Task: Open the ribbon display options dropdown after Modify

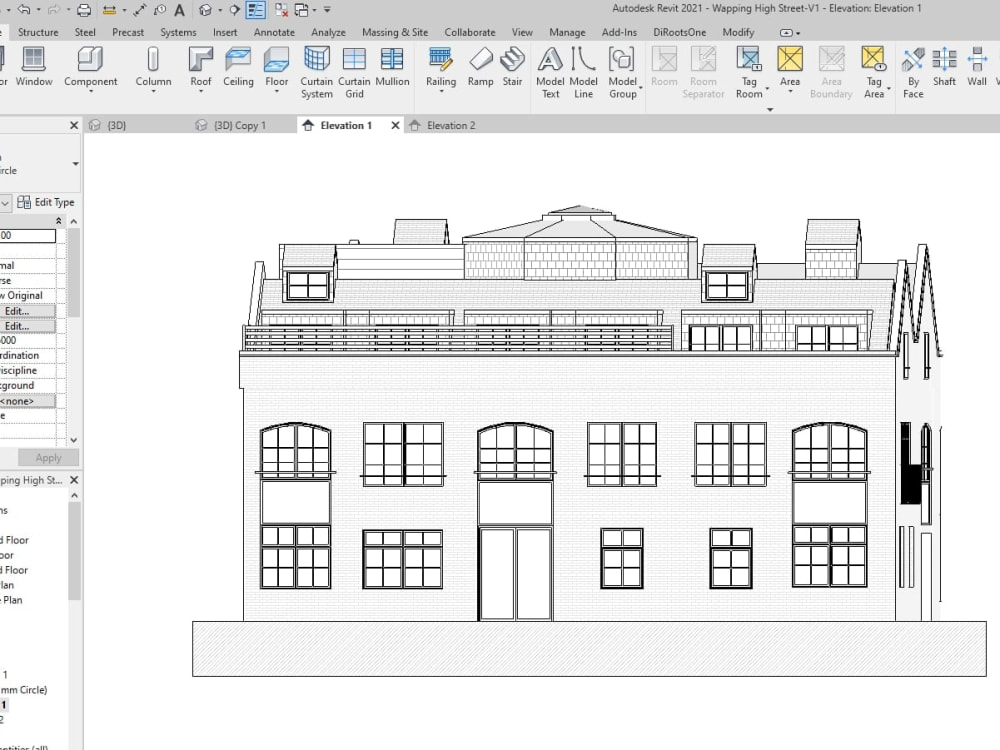Action: [790, 33]
